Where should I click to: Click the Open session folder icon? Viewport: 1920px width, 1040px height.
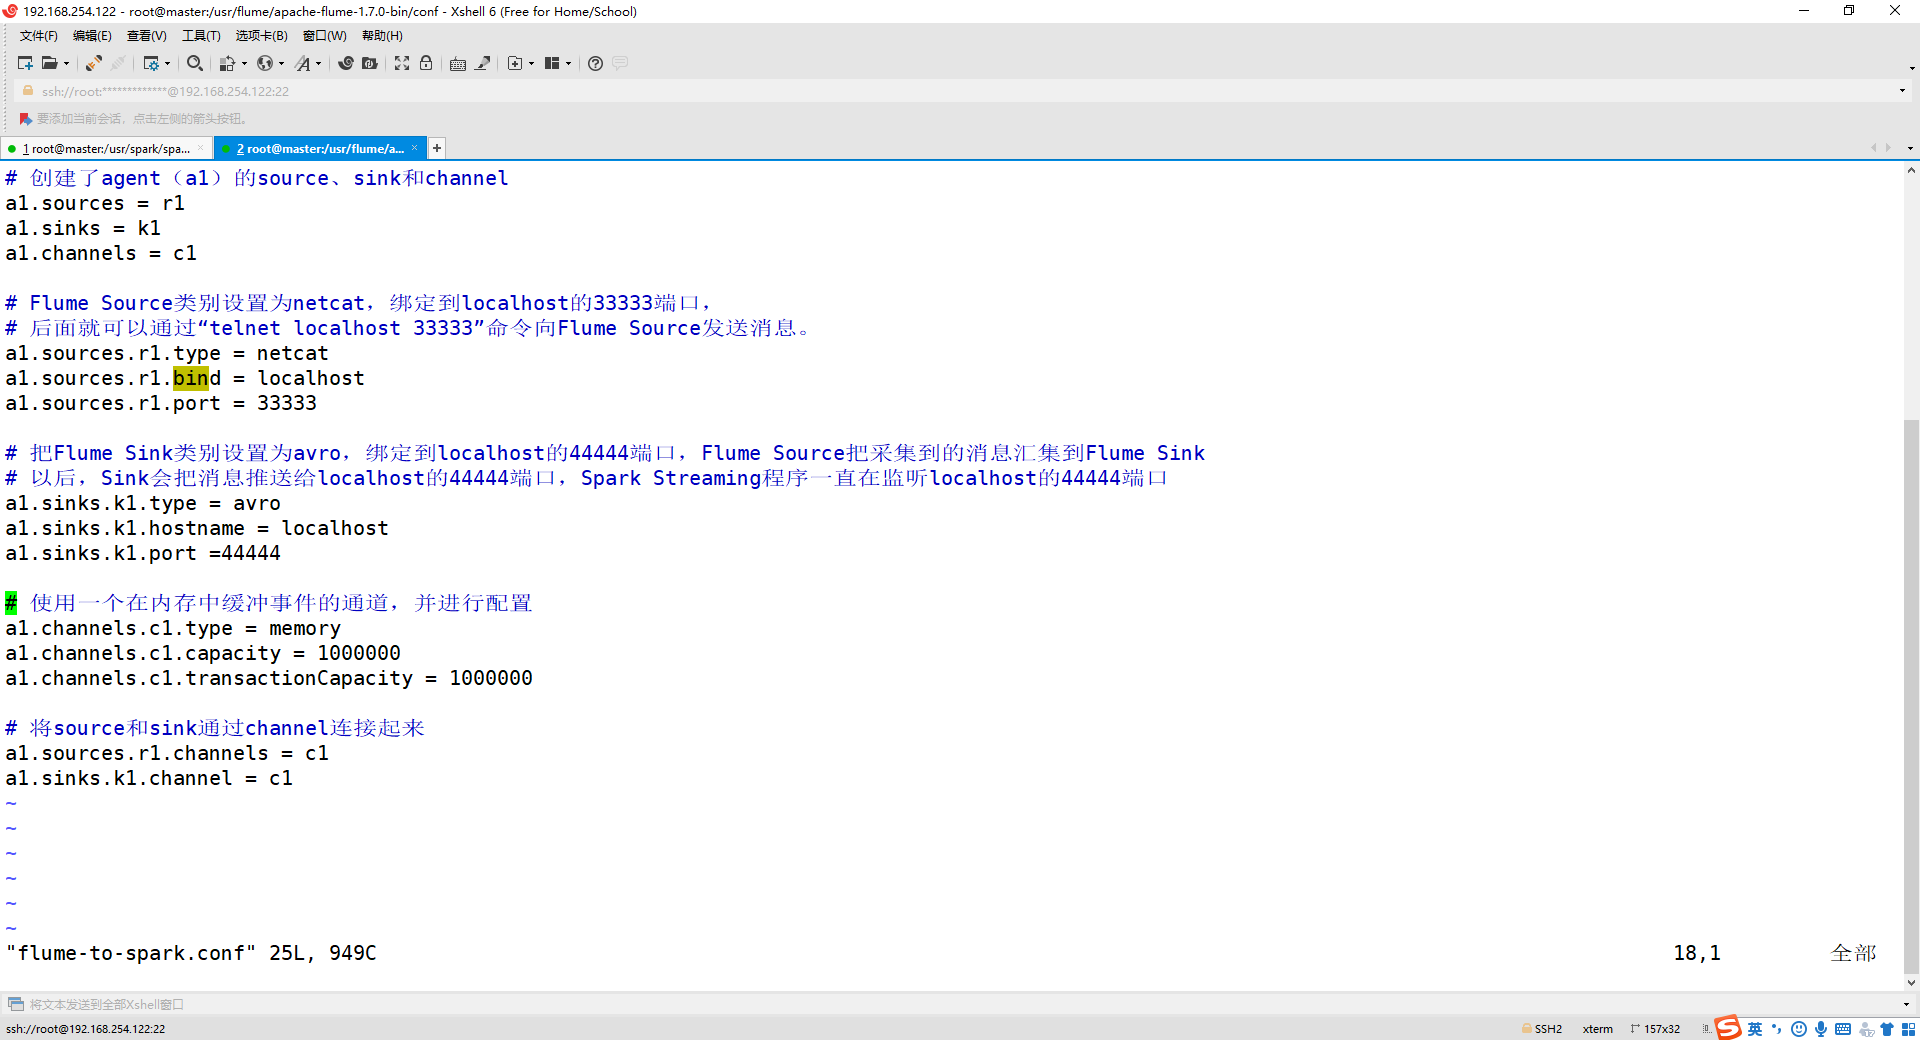tap(49, 63)
